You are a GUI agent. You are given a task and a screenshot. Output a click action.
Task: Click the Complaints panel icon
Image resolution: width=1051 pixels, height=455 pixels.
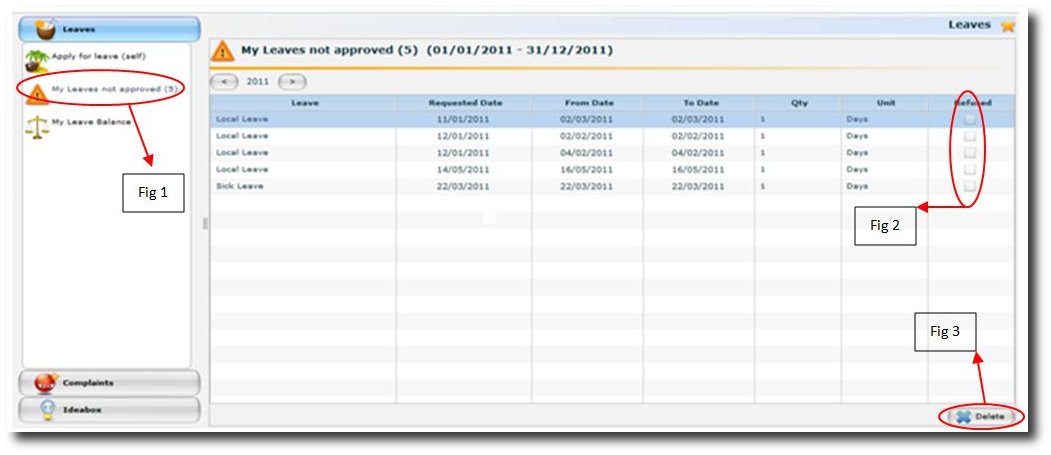46,383
